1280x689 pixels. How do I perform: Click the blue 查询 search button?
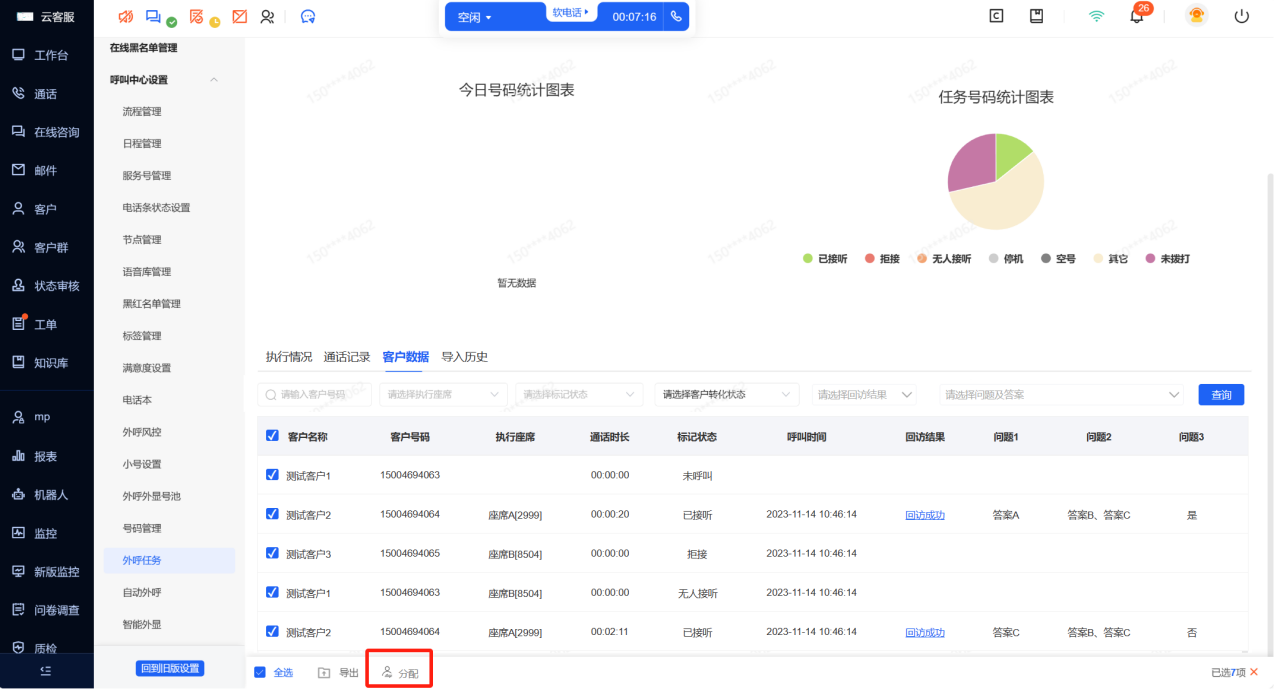(1221, 395)
